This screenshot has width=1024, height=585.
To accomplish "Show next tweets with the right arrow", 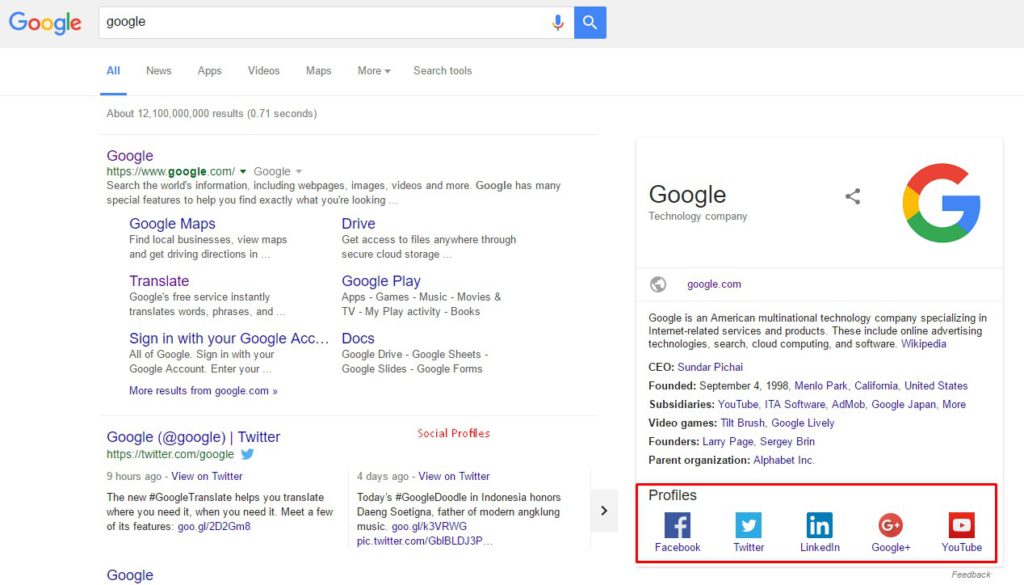I will [604, 511].
